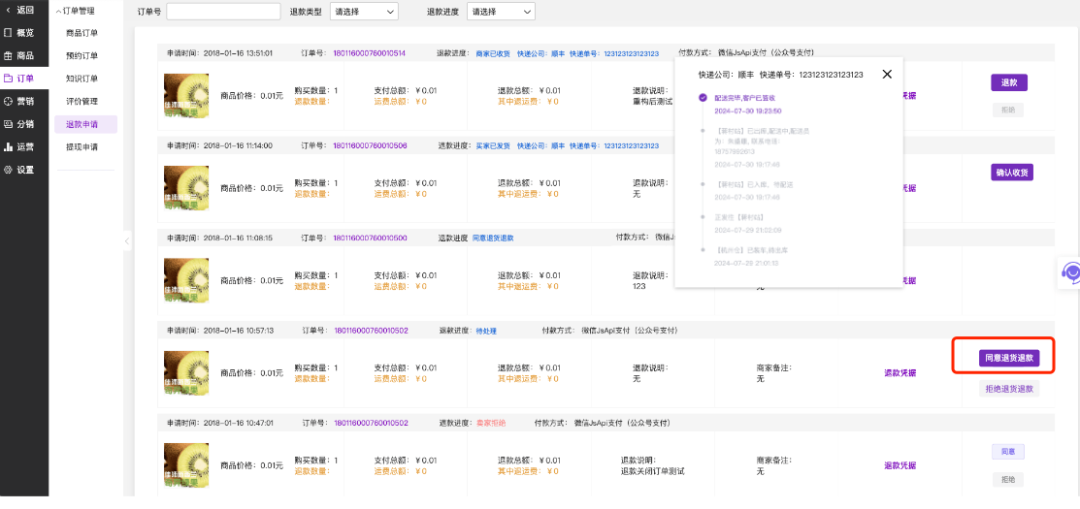Collapse the submenu with the side arrow
The image size is (1080, 509).
pyautogui.click(x=127, y=240)
